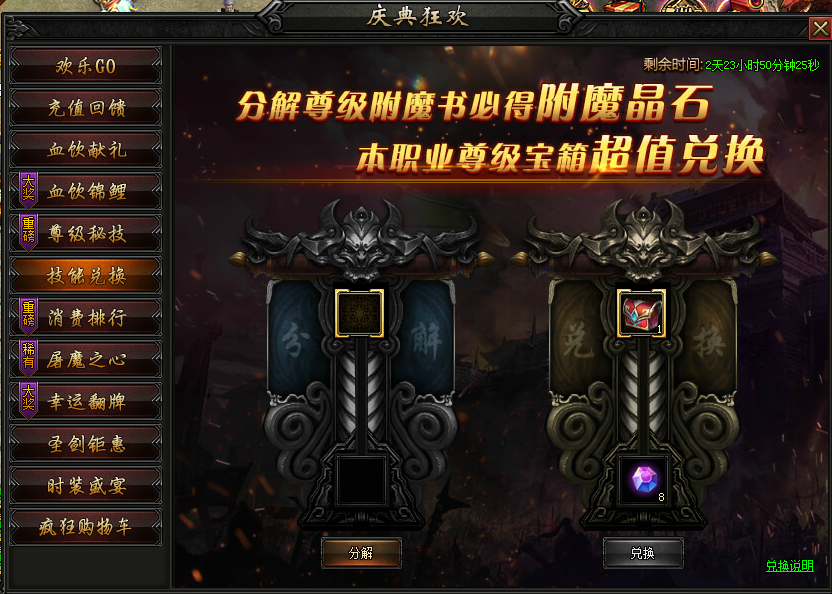
Task: Open the green 兑换说明 link
Action: tap(790, 566)
